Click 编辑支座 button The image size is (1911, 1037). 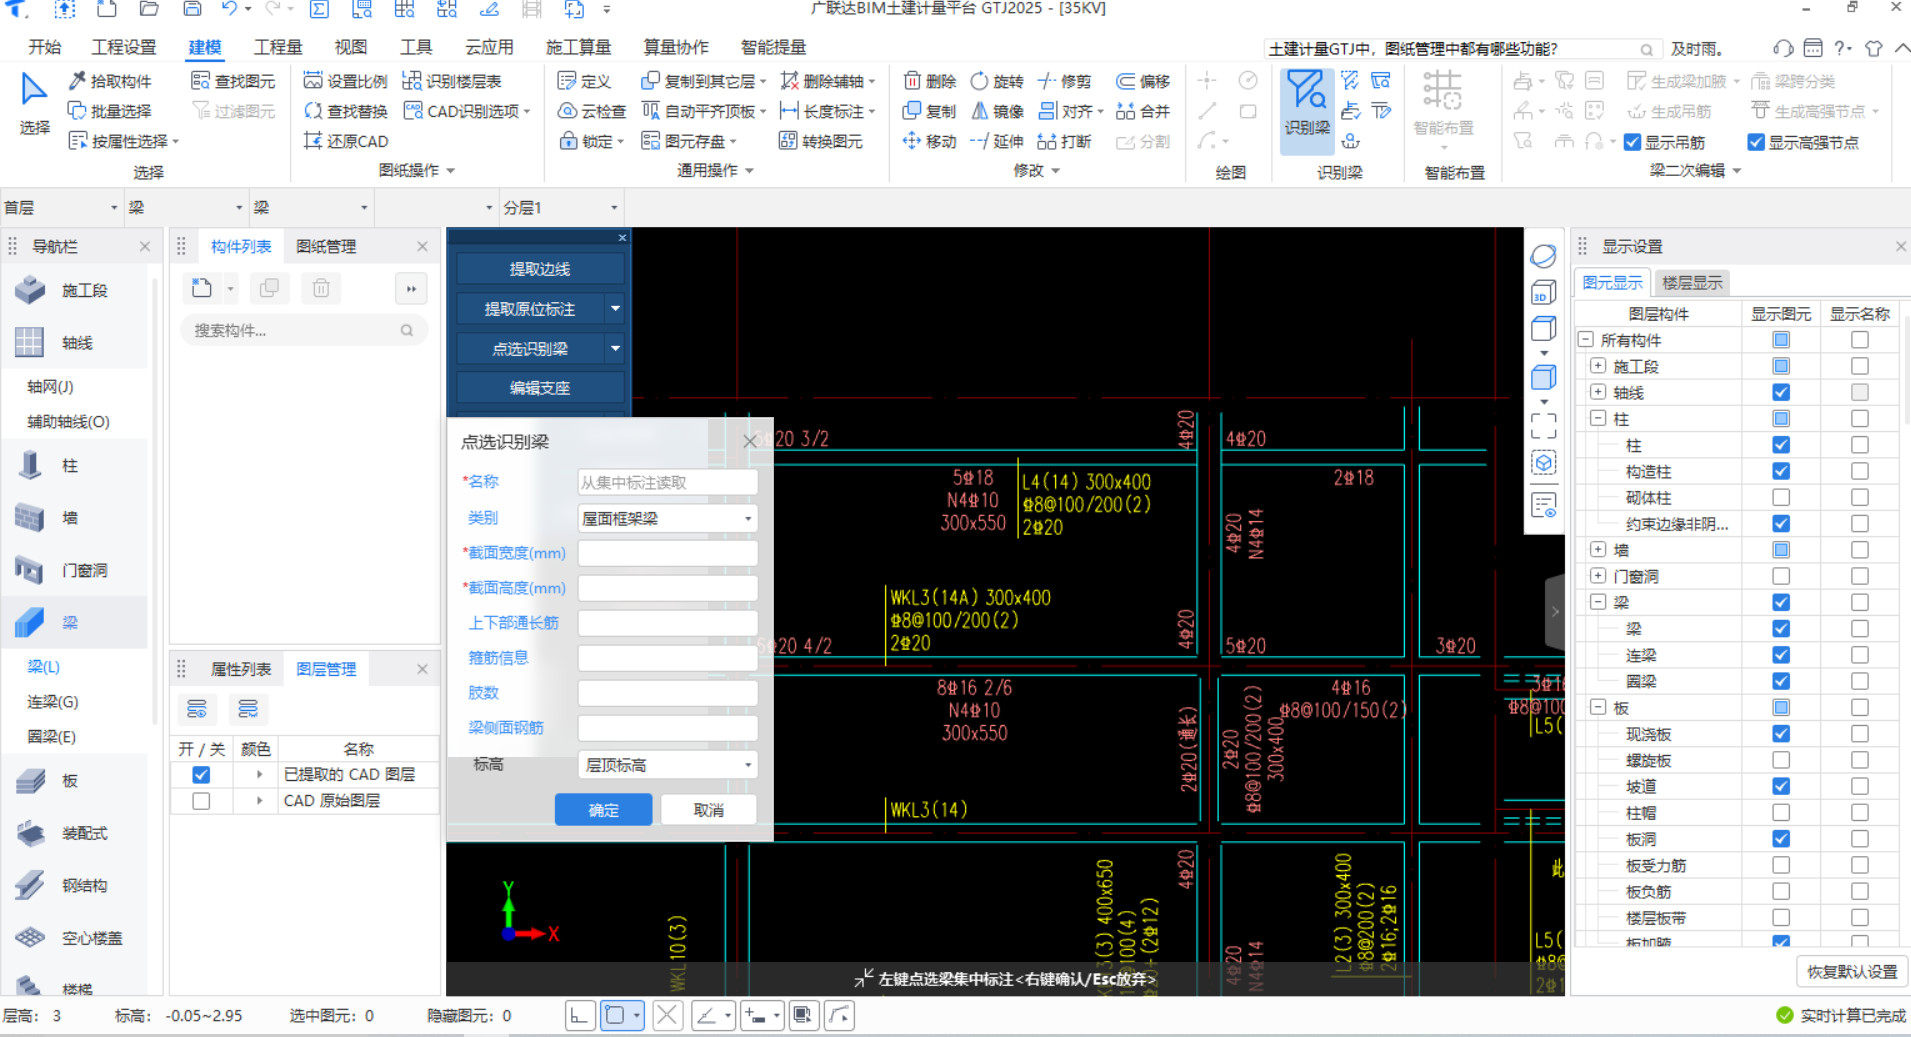[540, 388]
